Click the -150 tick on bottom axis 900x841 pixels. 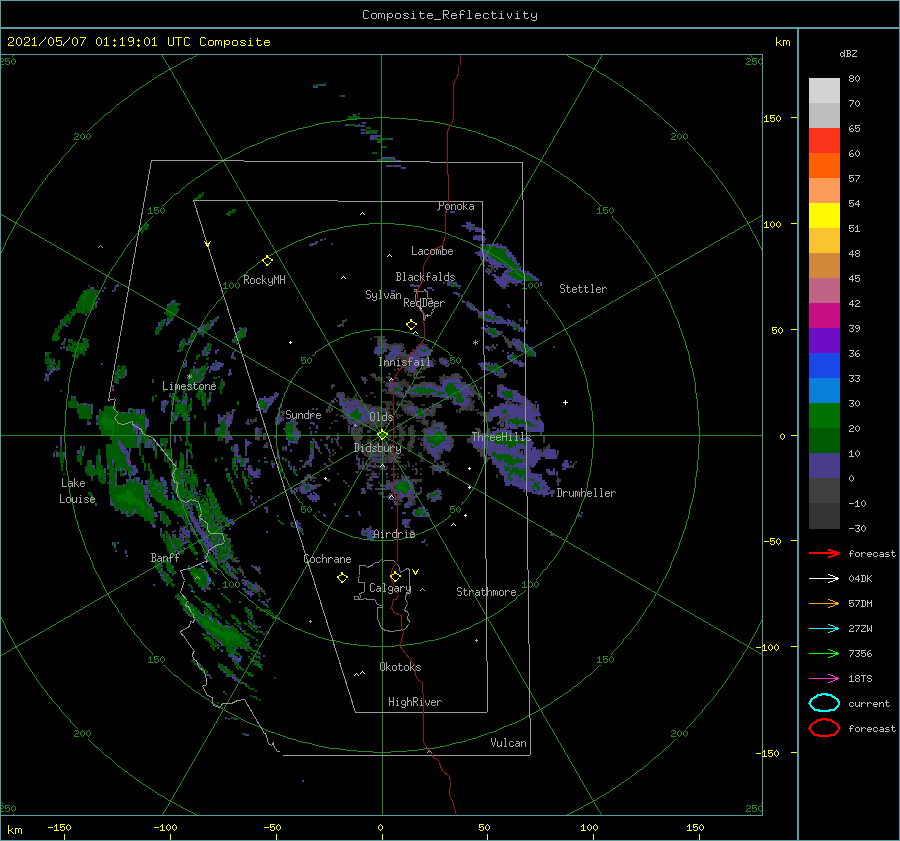point(59,828)
